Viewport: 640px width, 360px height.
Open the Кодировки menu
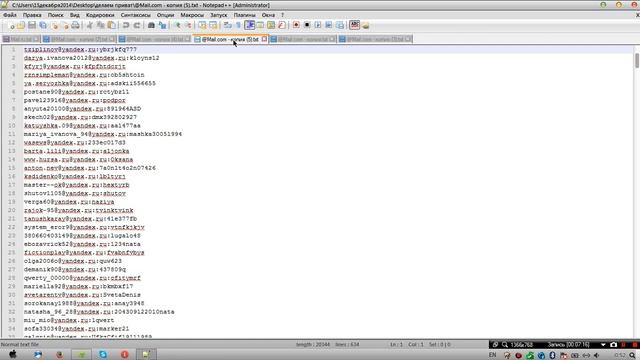click(x=100, y=15)
